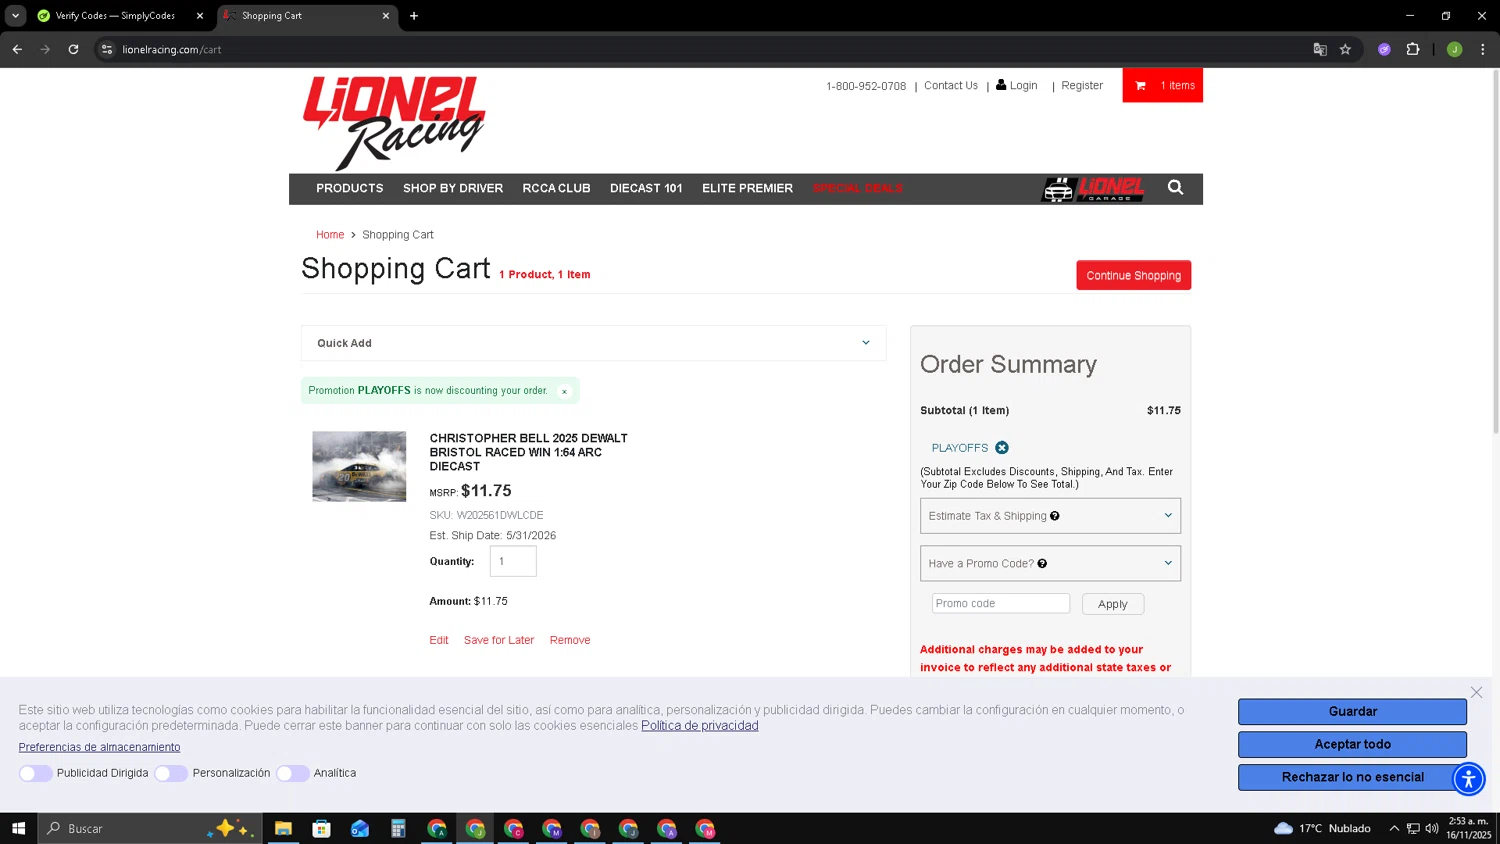Open the DIECAST 101 menu

click(646, 188)
